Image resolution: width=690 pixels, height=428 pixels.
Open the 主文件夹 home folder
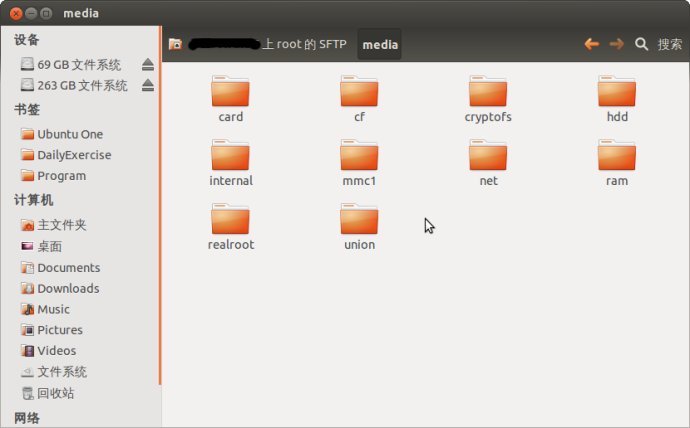click(62, 225)
